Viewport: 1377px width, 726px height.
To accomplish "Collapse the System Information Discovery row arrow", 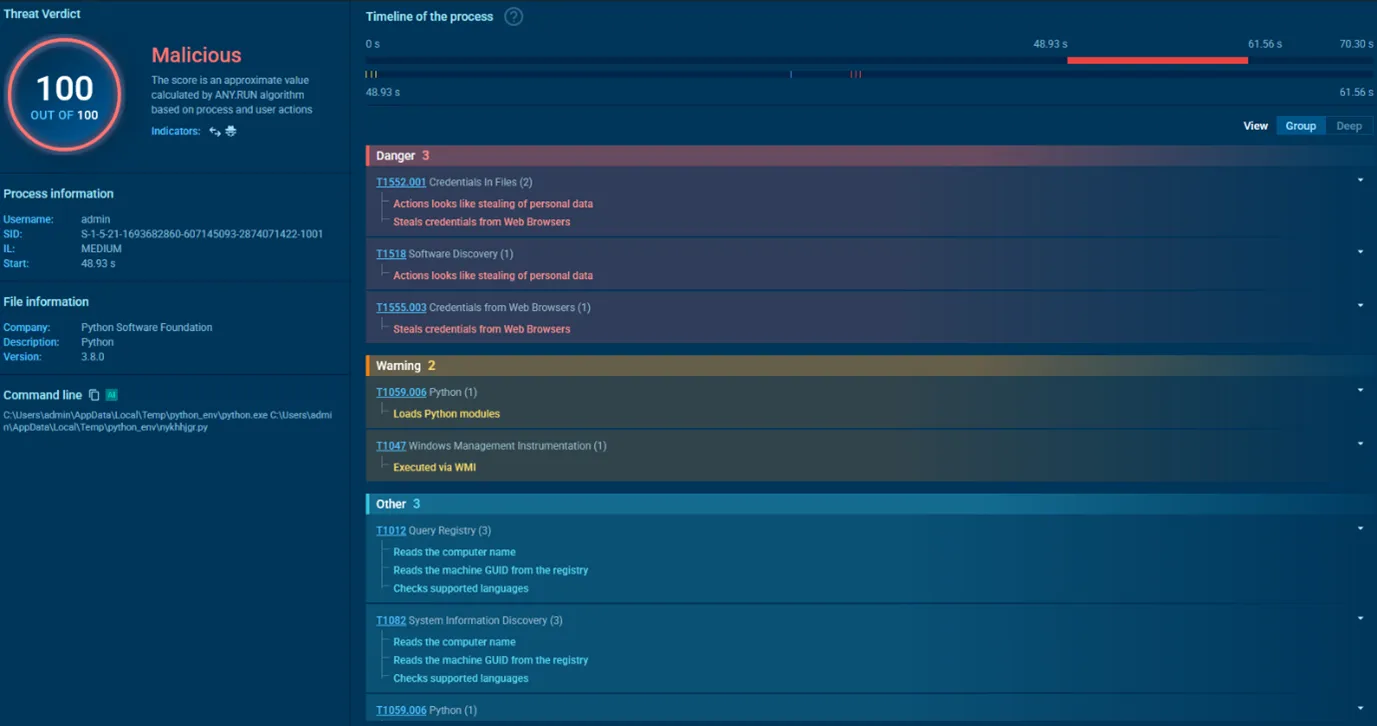I will [x=1360, y=619].
